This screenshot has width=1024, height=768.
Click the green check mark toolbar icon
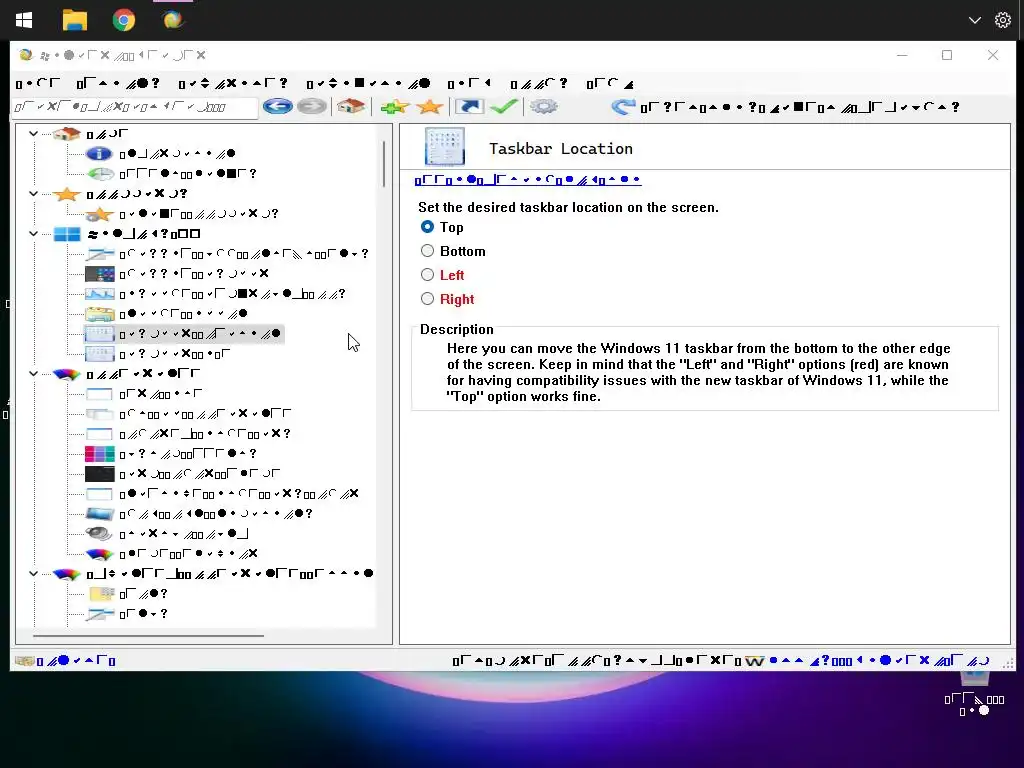pos(504,106)
